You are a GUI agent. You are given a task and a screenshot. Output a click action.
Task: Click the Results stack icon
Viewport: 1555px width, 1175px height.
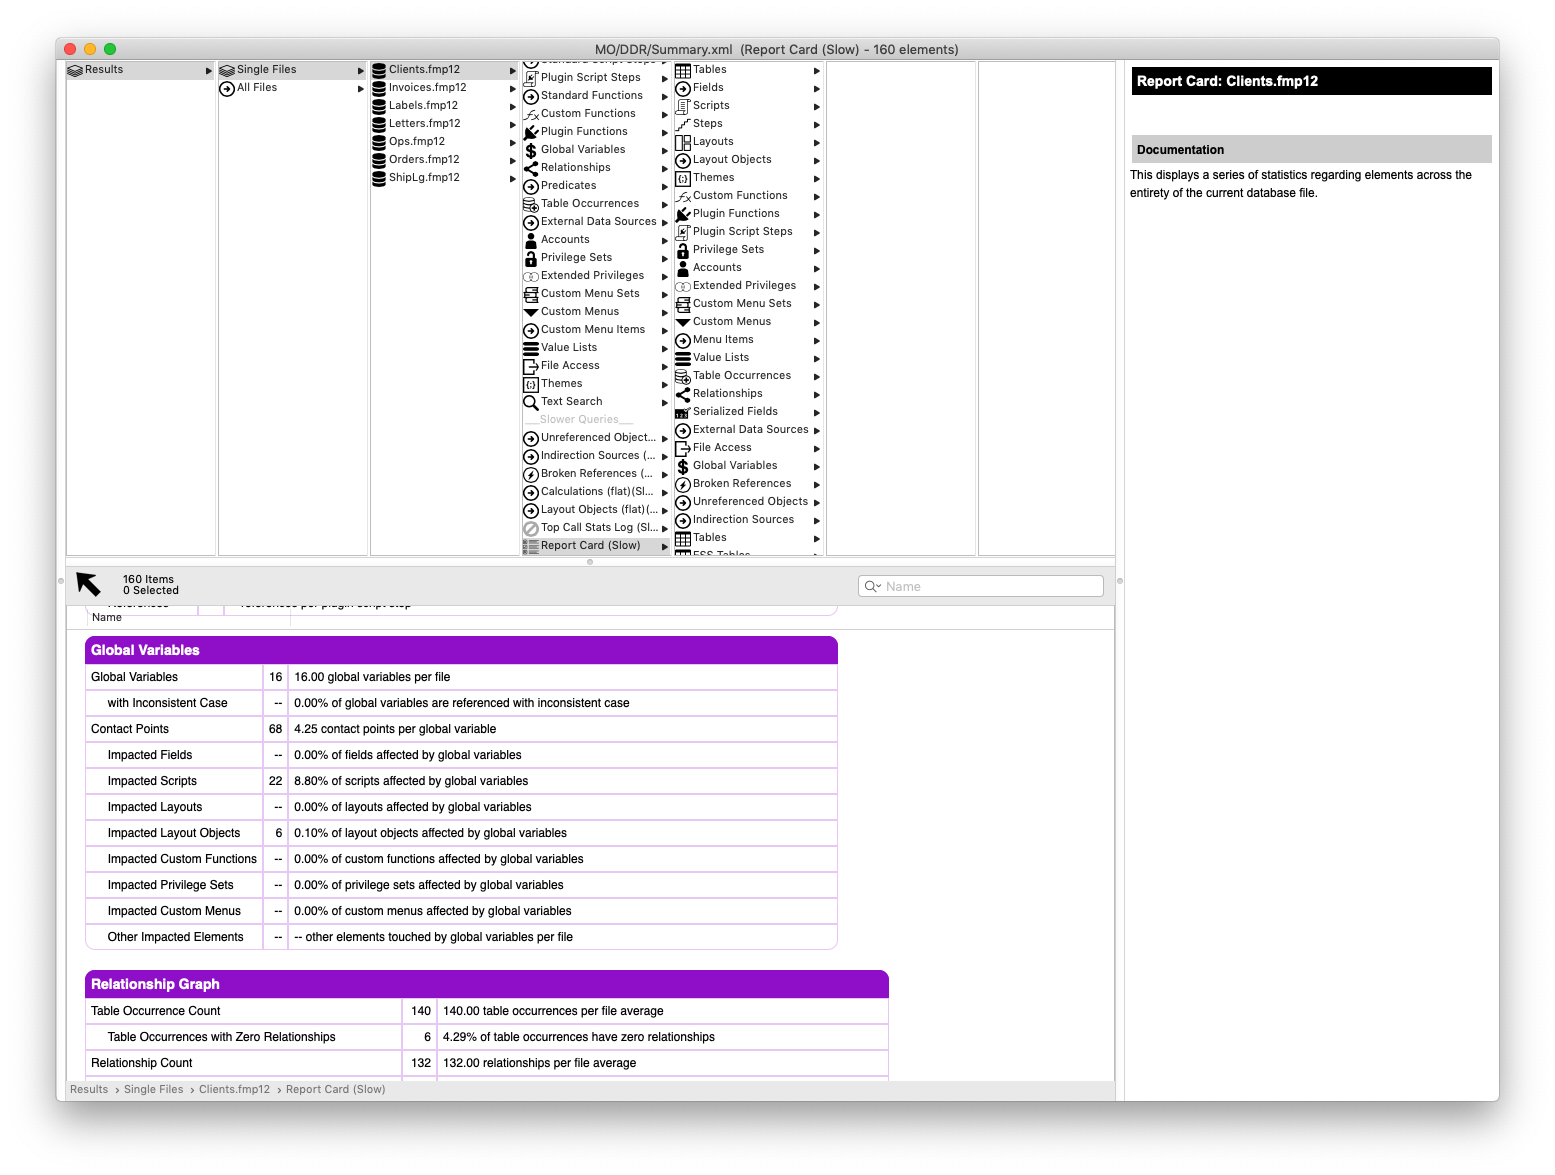75,70
